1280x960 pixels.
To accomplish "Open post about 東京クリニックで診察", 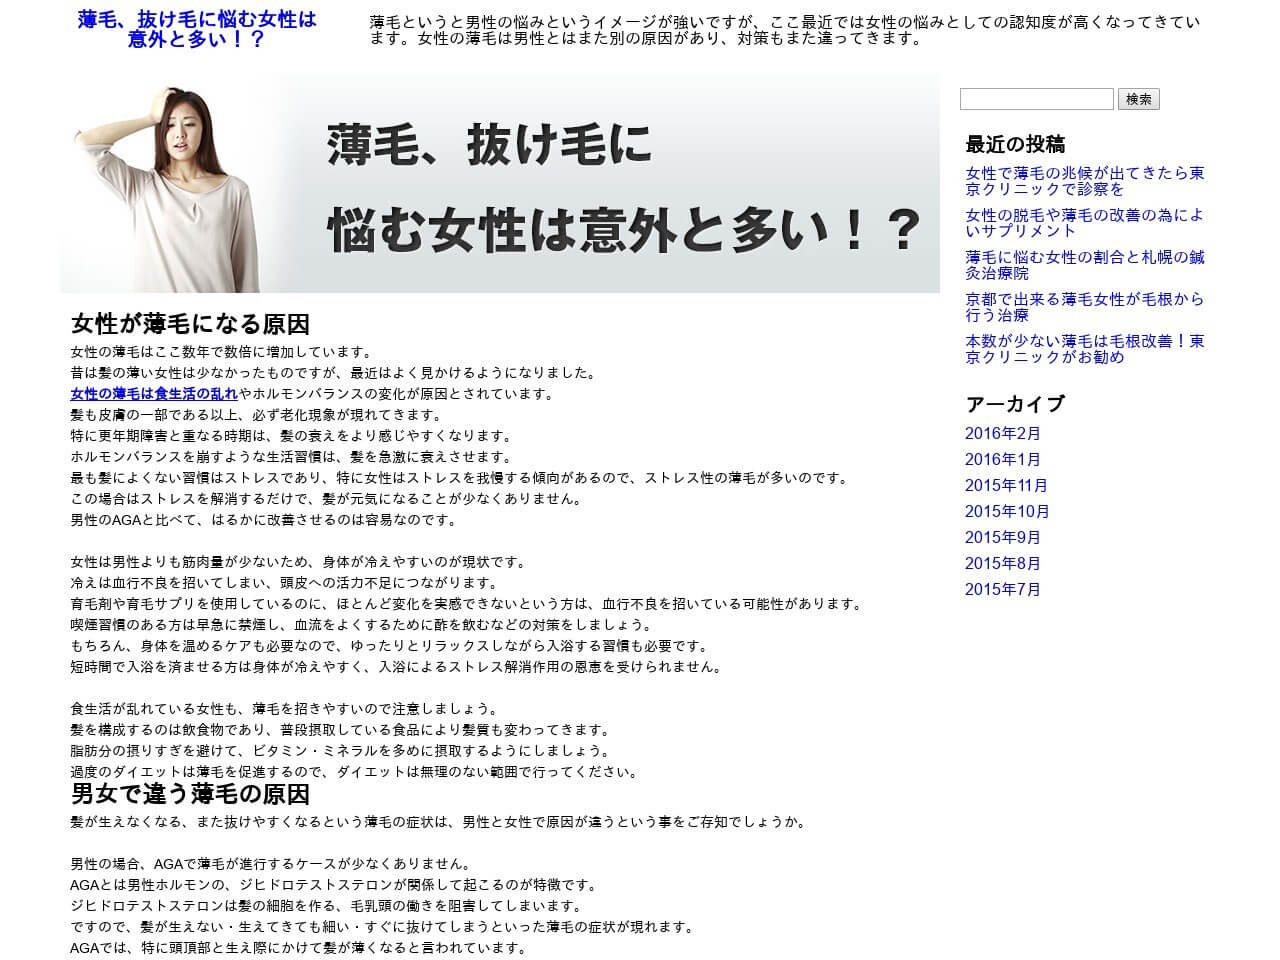I will tap(1084, 181).
